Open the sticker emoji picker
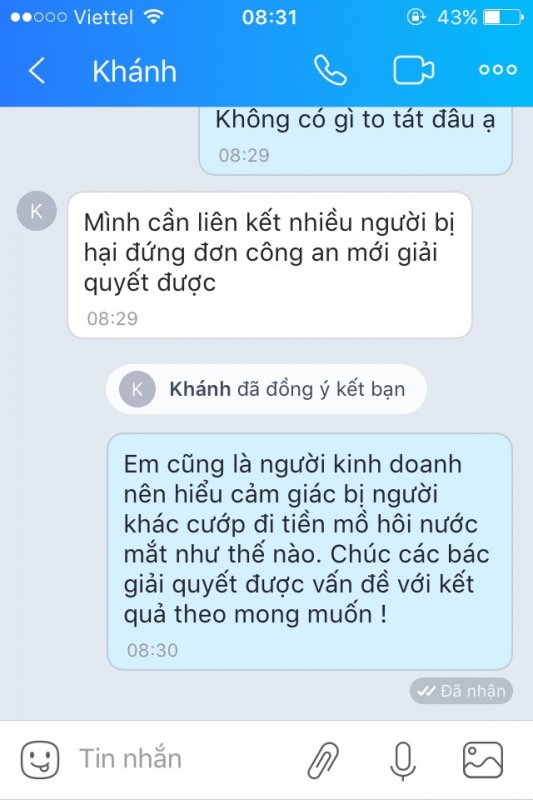 point(40,759)
